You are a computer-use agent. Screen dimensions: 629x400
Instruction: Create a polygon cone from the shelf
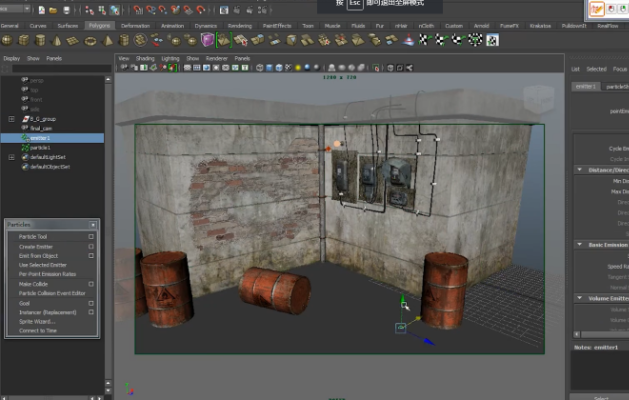tap(57, 40)
